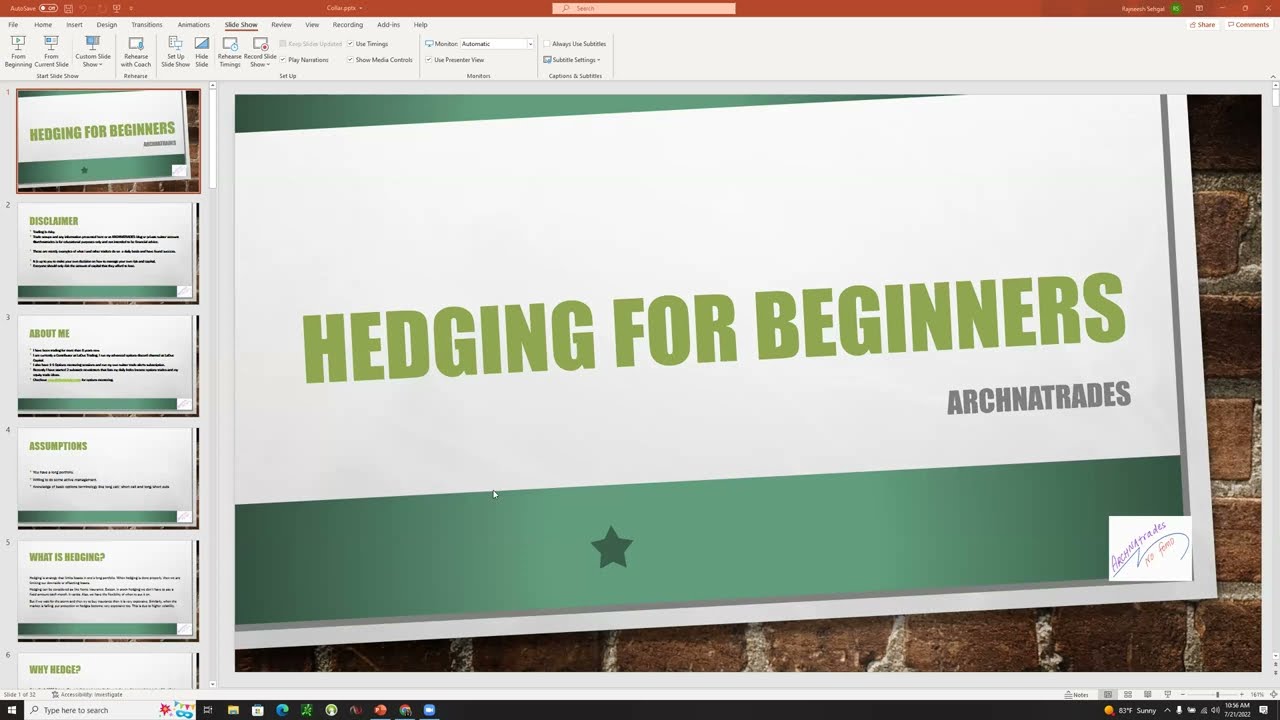Select the Disclaimer slide thumbnail
The width and height of the screenshot is (1280, 720).
[108, 253]
